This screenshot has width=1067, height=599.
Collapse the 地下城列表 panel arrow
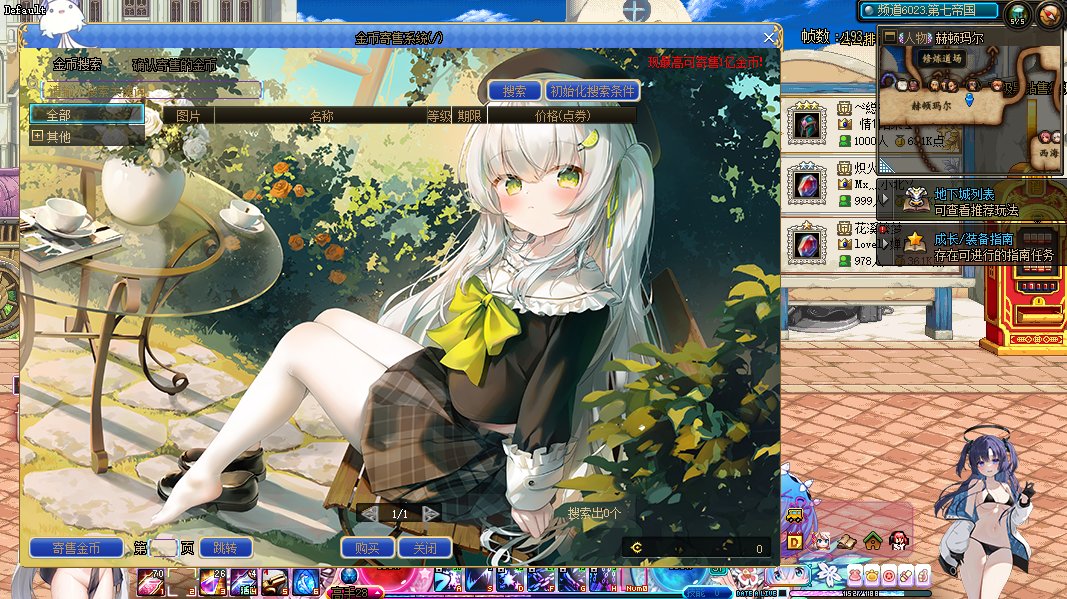point(885,199)
